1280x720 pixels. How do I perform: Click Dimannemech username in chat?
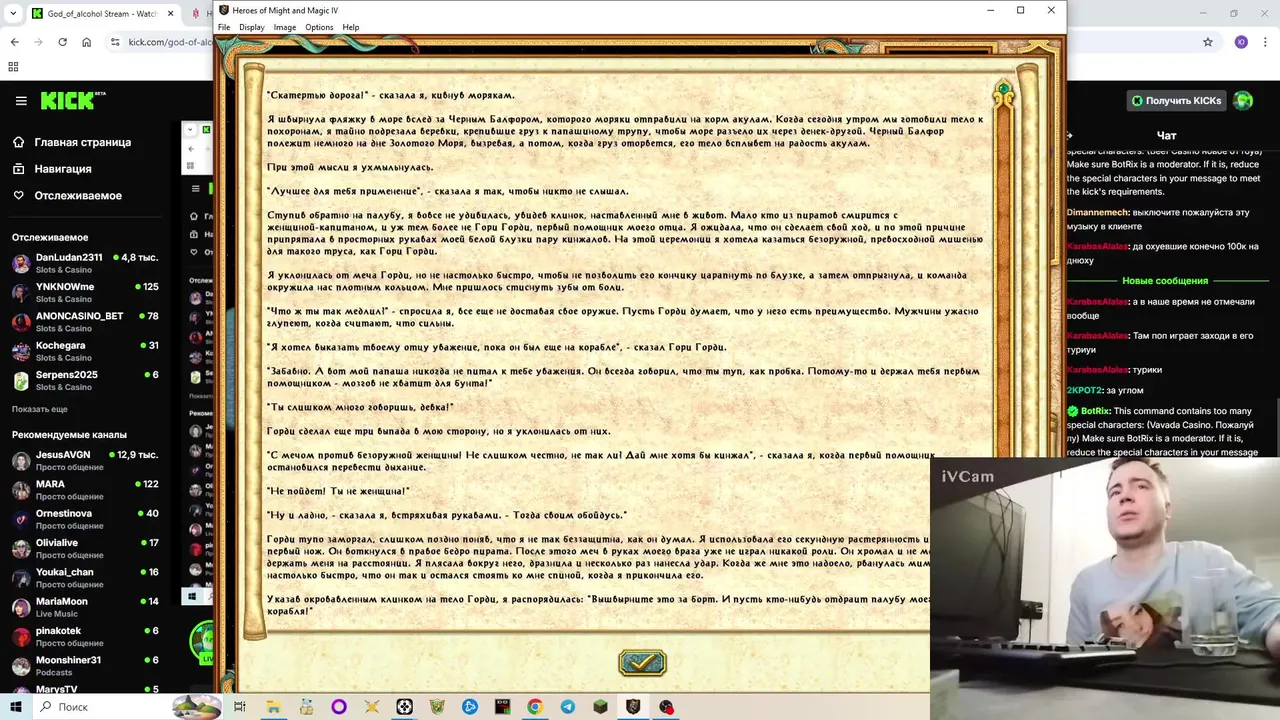coord(1098,213)
